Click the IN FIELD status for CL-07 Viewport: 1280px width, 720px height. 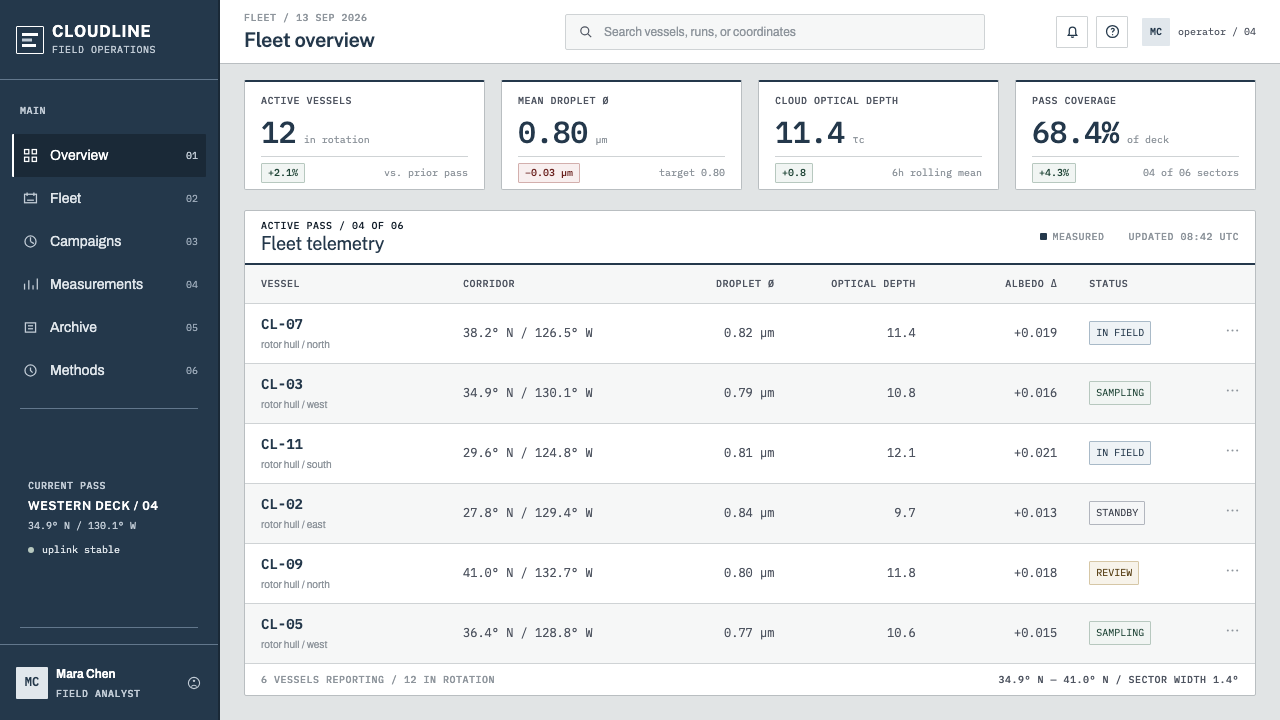[1120, 333]
